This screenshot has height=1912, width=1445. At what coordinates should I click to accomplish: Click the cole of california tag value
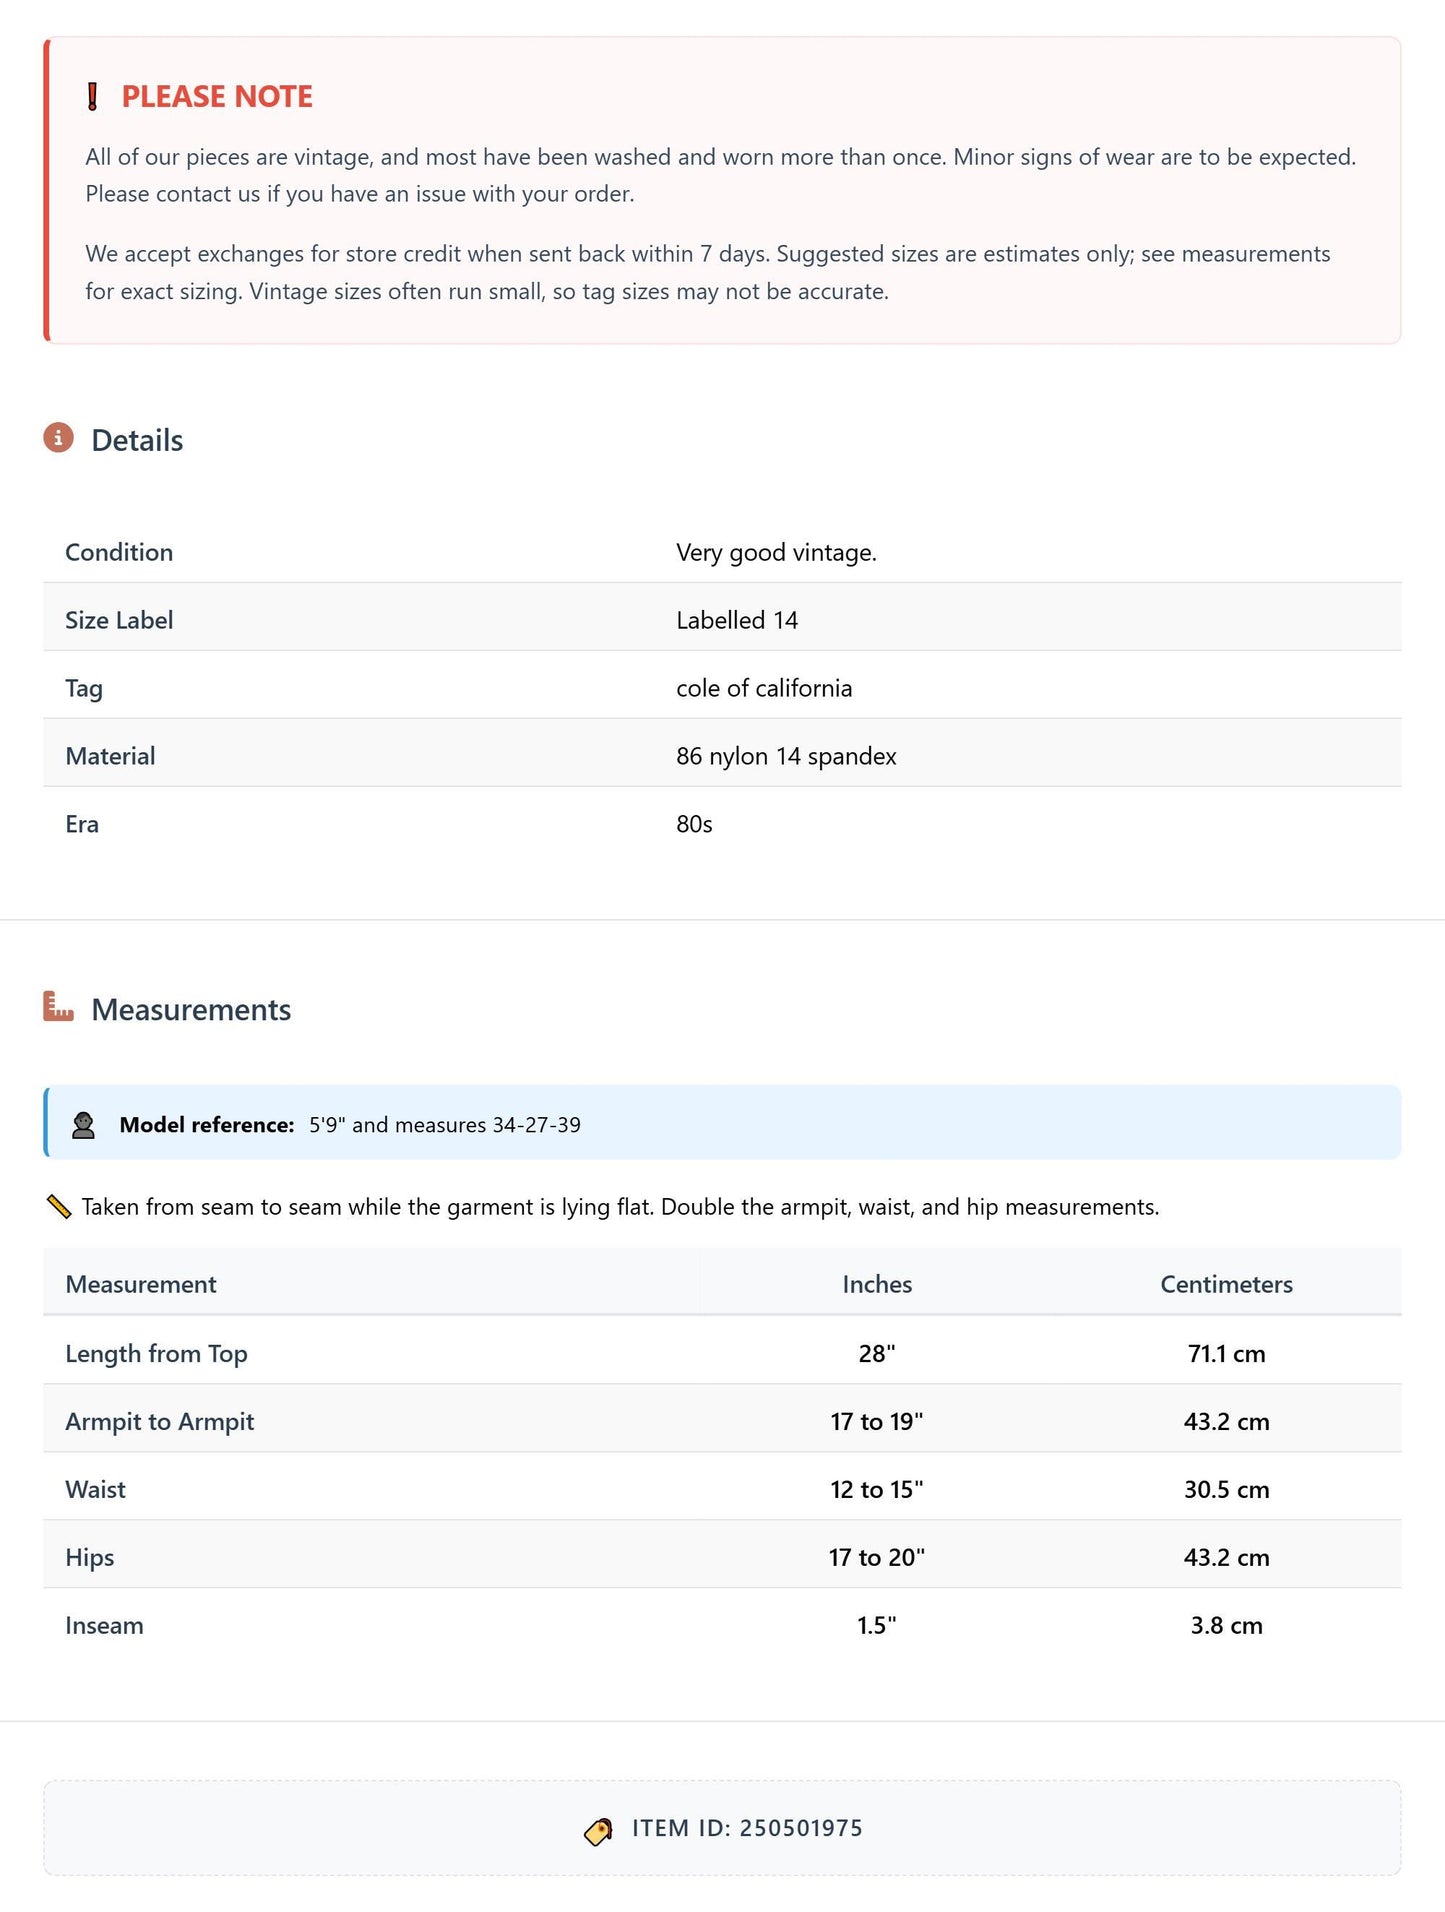764,688
